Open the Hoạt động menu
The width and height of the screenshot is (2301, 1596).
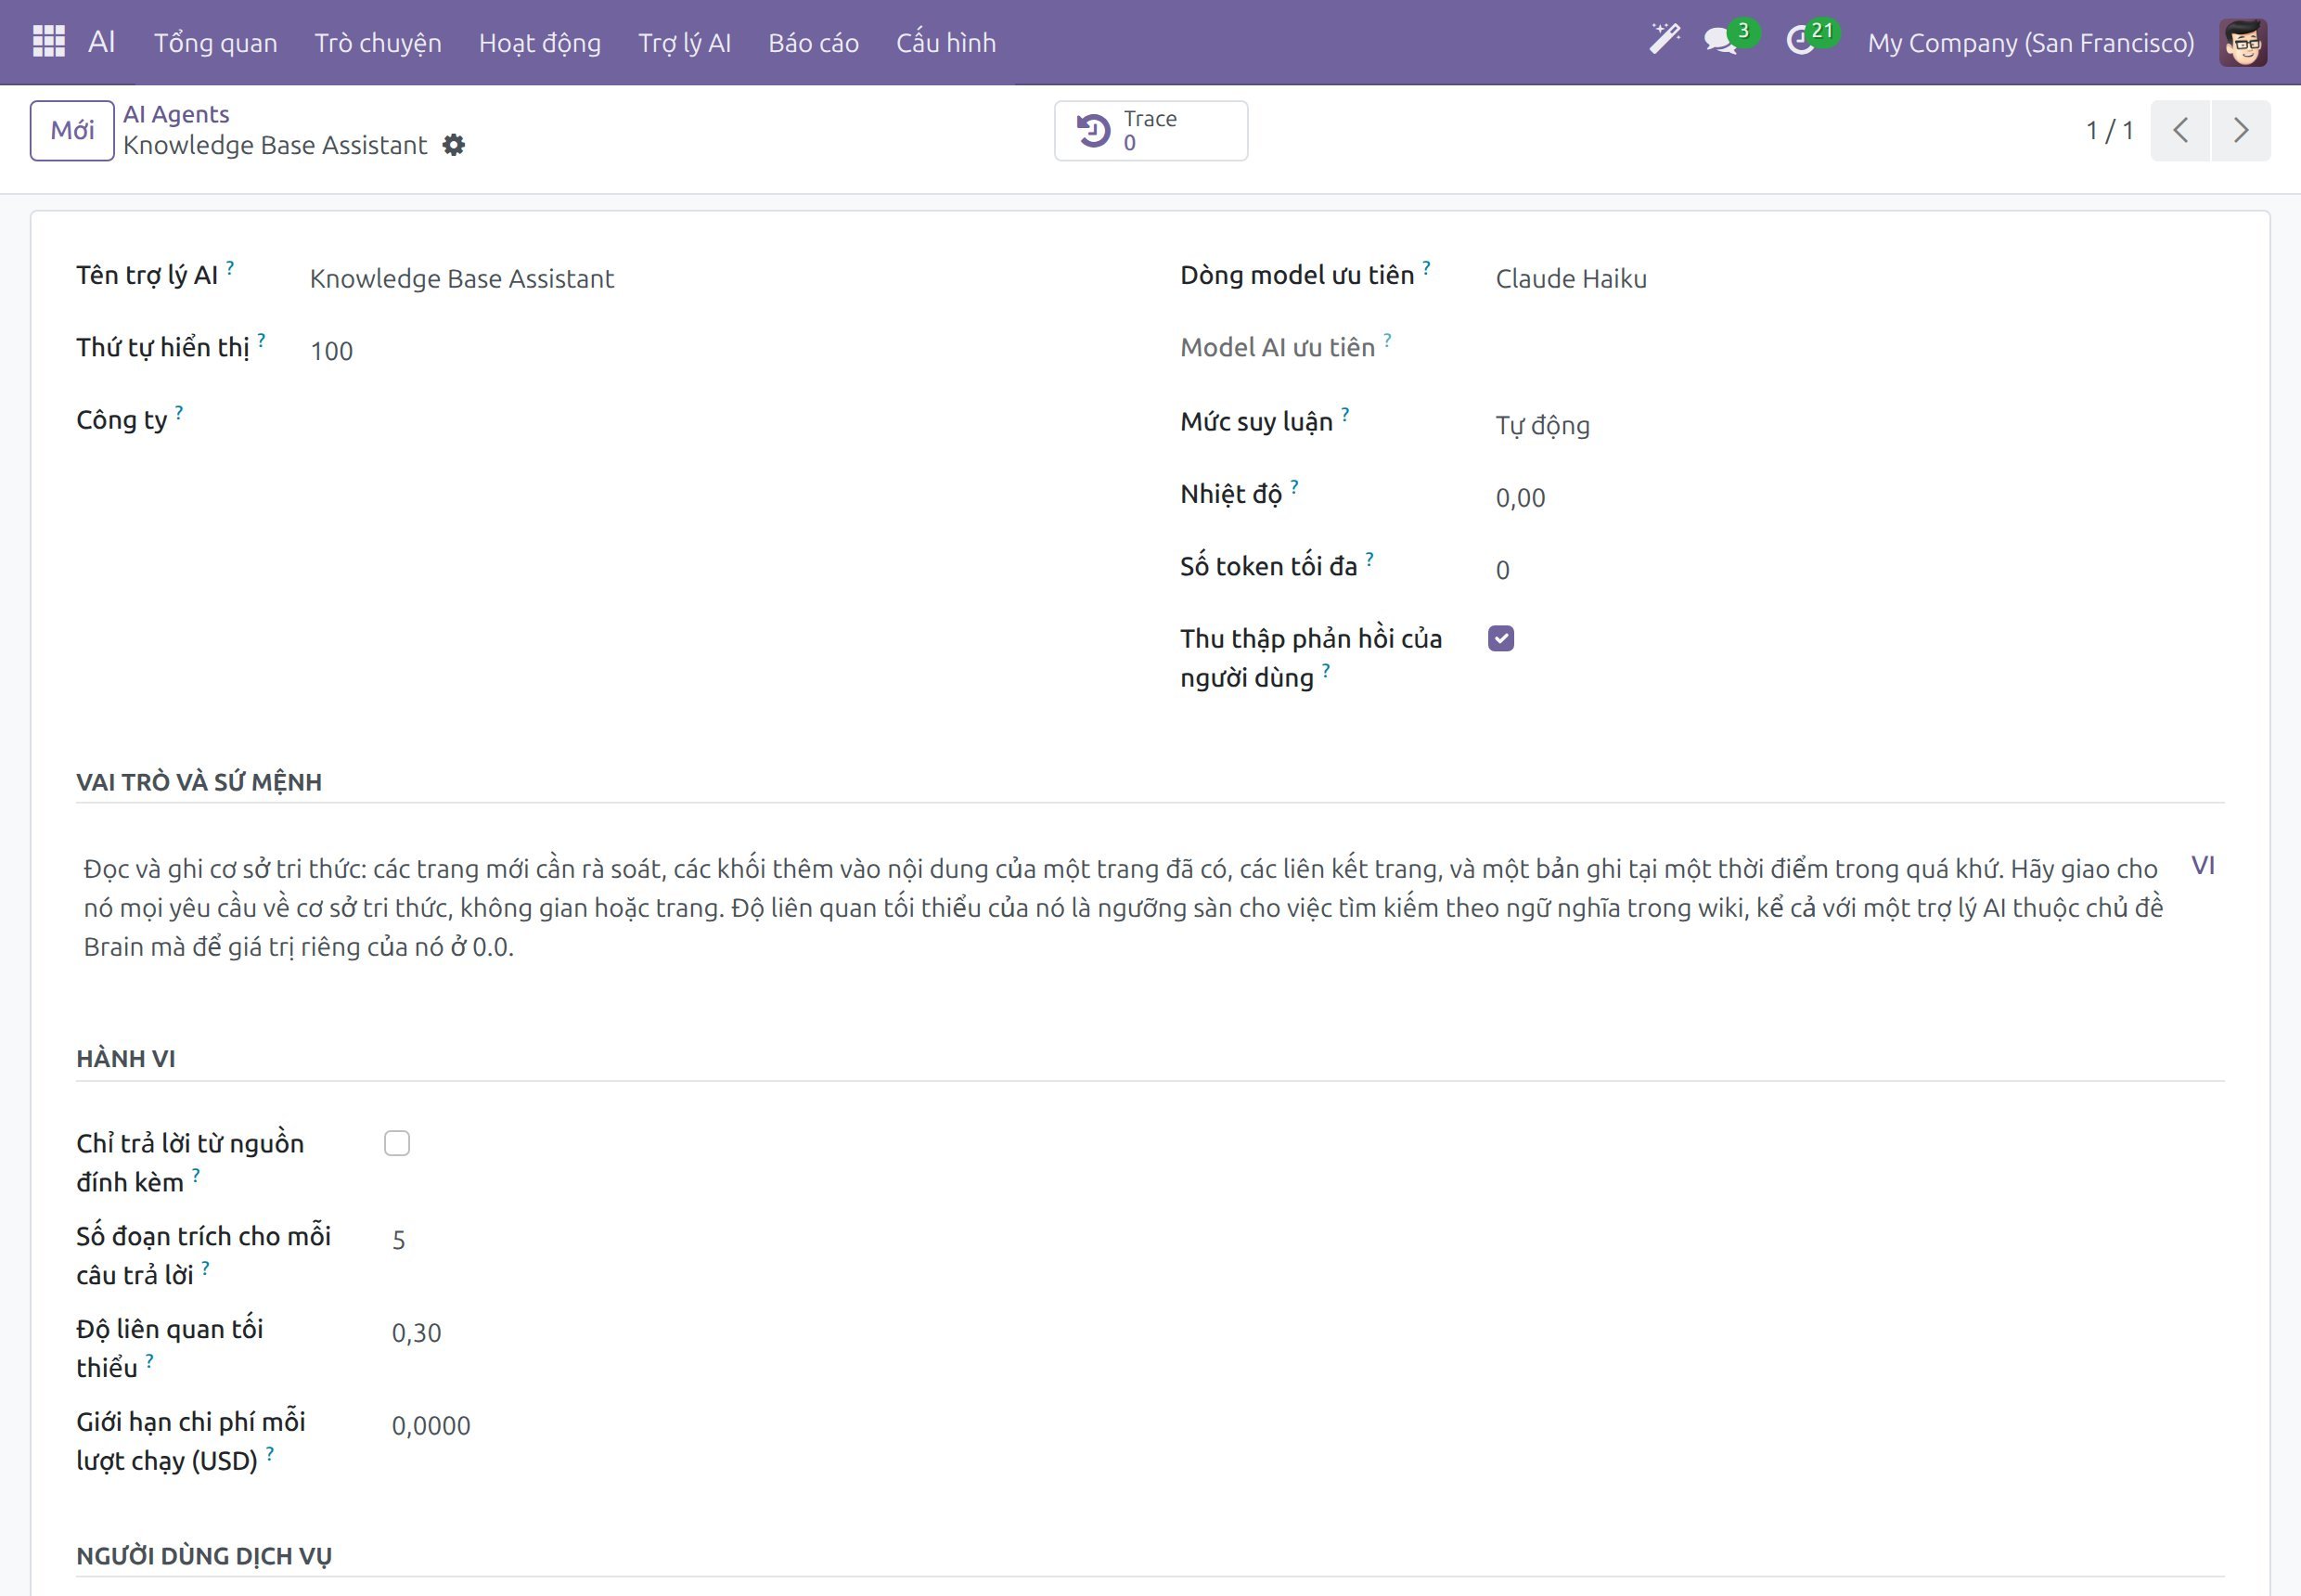540,43
